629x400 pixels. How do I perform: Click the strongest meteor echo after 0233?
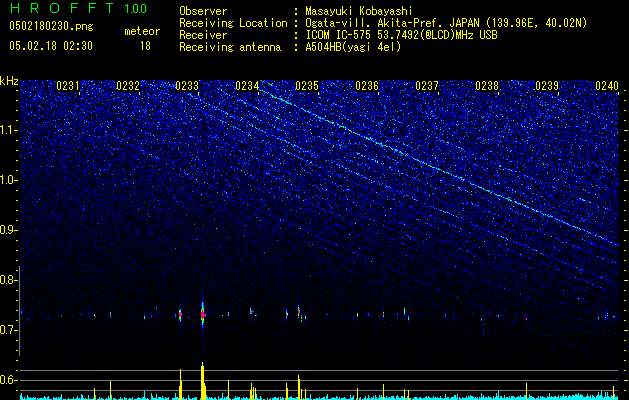tap(203, 314)
